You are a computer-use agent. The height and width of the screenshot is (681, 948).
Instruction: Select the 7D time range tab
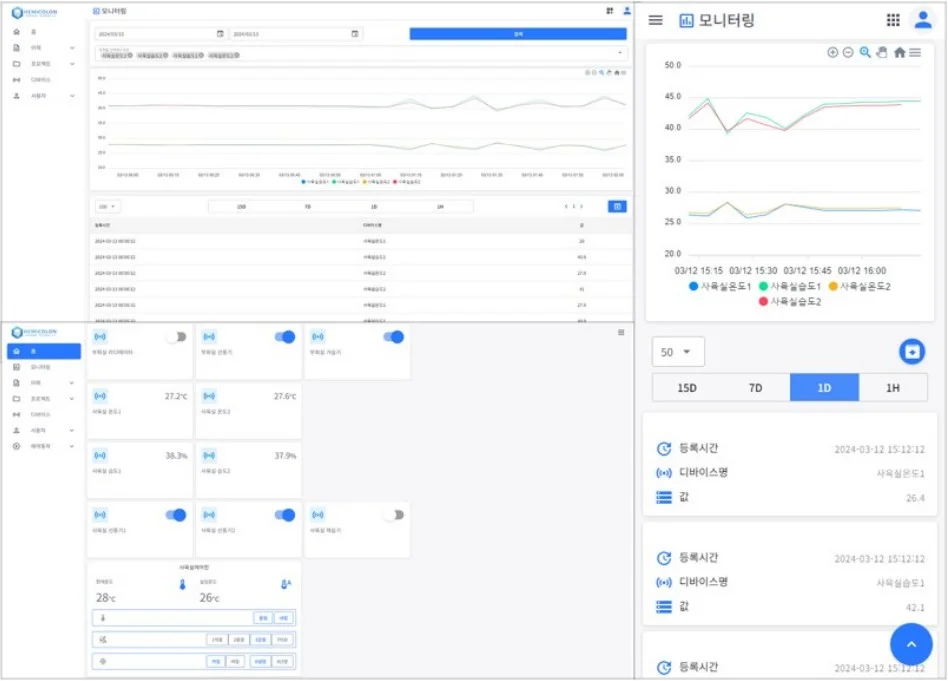click(755, 388)
